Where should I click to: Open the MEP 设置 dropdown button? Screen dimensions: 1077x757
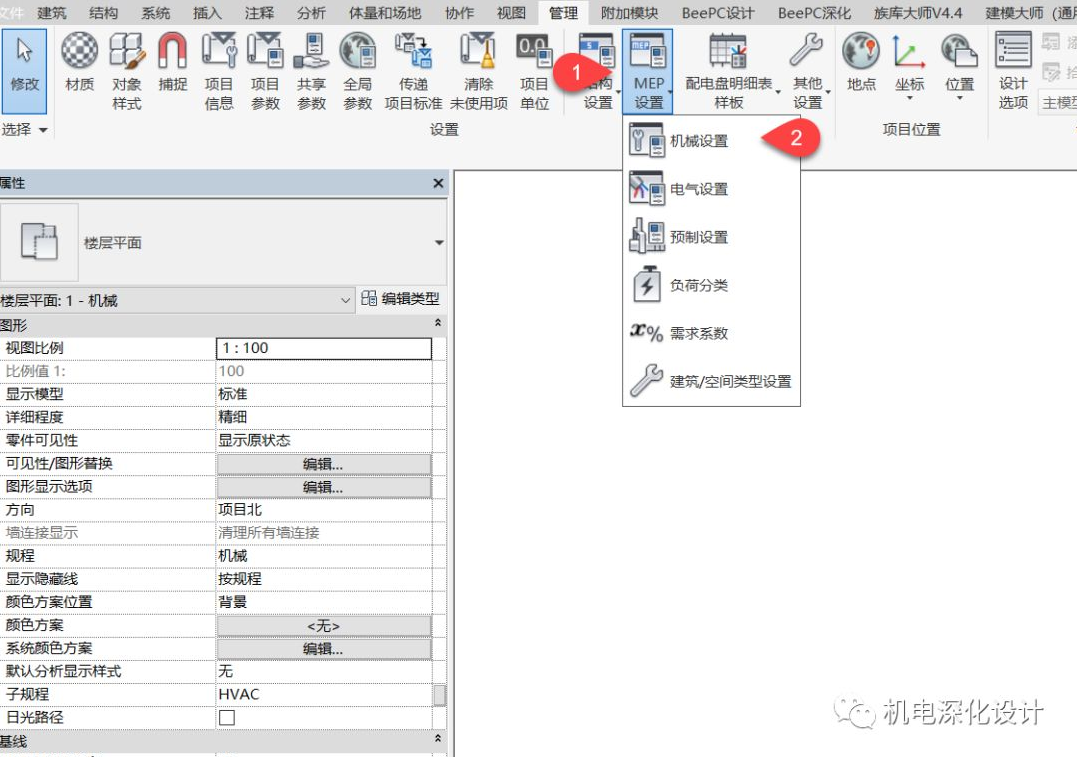pos(648,71)
